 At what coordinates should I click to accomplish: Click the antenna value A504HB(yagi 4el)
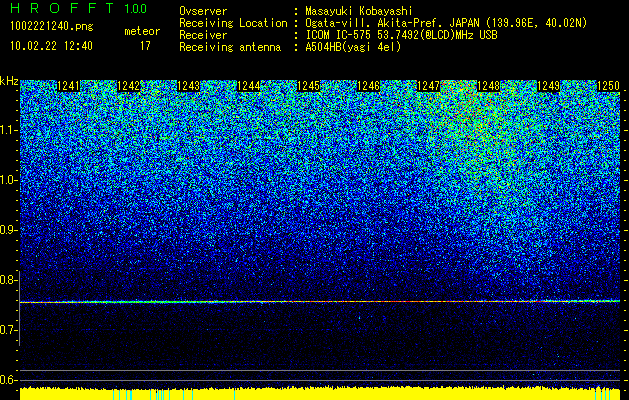pos(353,47)
